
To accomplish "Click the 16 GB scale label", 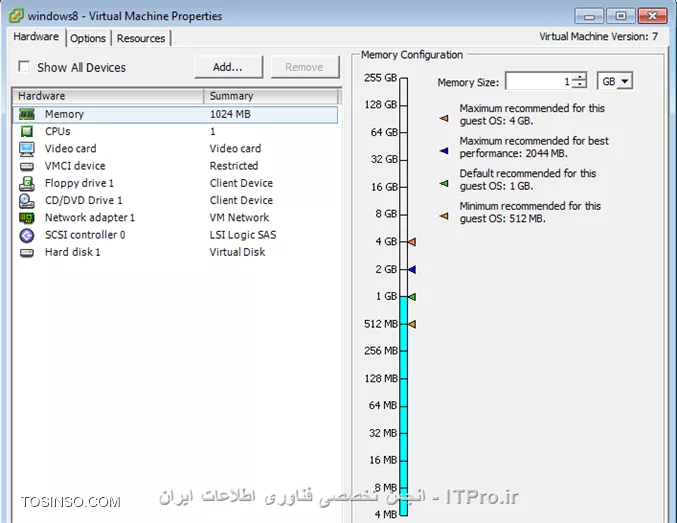I will click(384, 187).
